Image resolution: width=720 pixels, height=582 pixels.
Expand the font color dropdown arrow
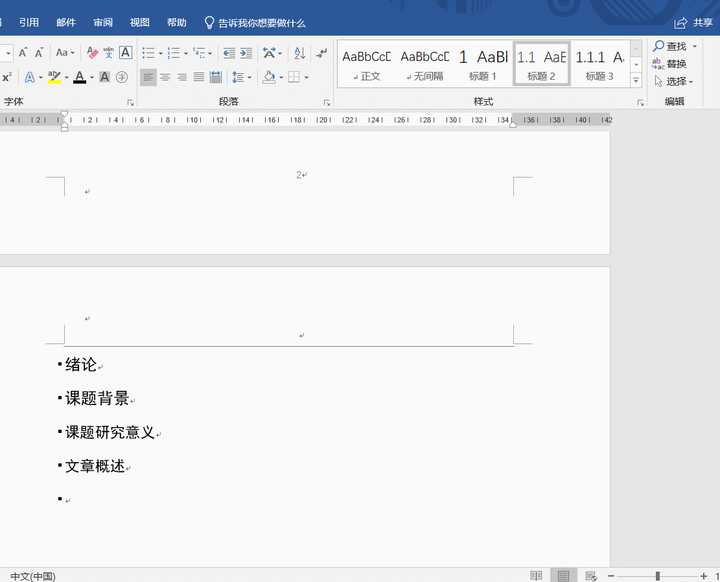pos(92,78)
